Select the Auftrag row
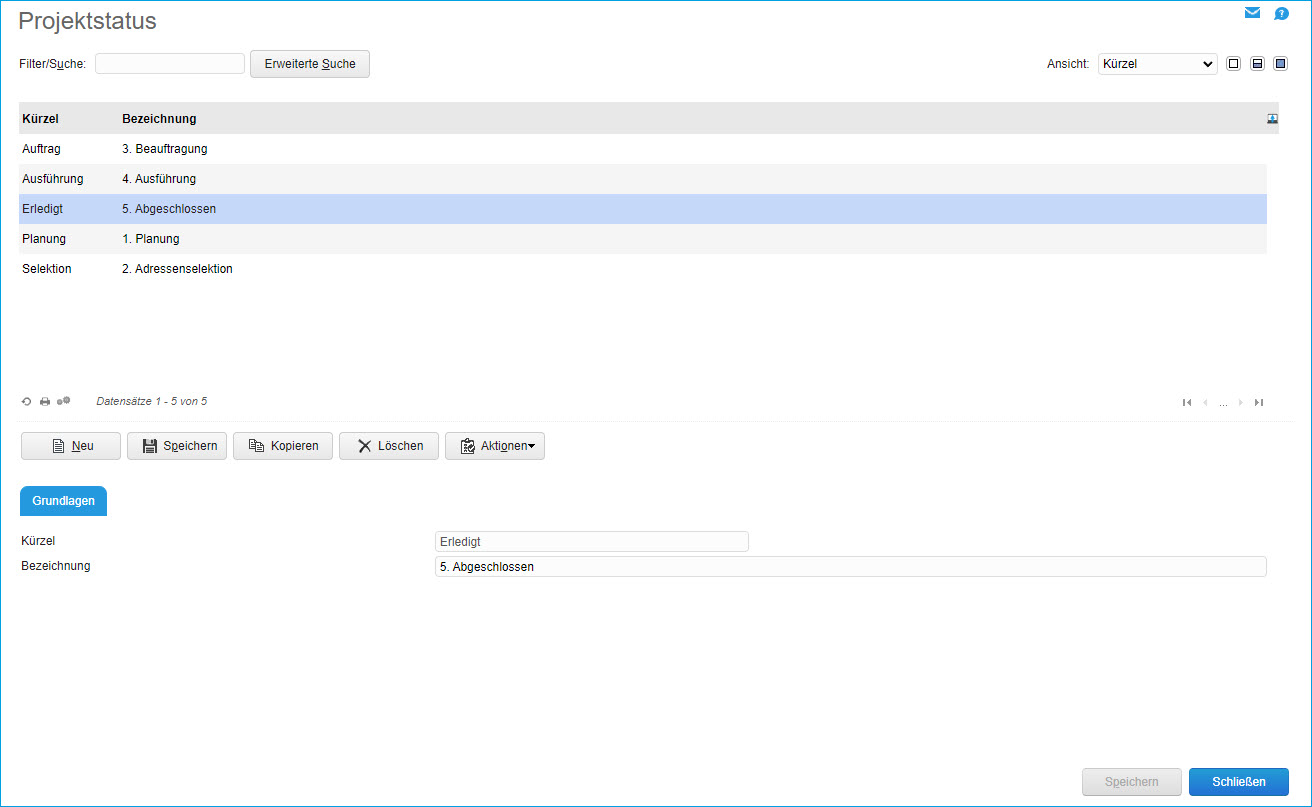 click(x=643, y=149)
